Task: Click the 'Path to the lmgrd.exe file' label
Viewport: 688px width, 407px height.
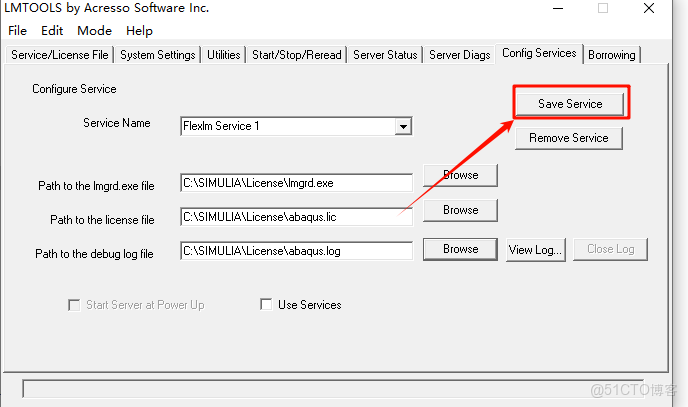Action: pos(96,186)
